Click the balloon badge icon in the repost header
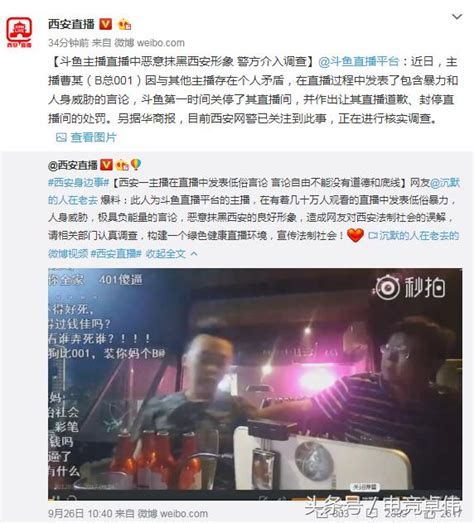This screenshot has height=523, width=474. tap(136, 164)
